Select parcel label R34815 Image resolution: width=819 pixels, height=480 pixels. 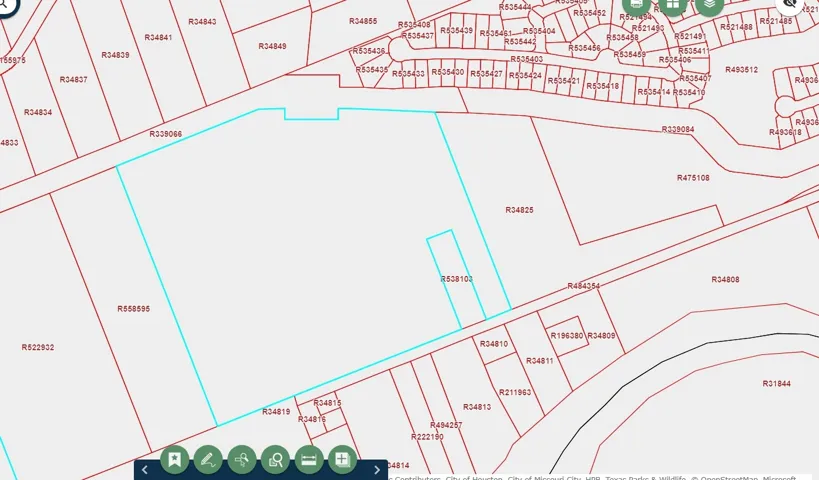click(327, 403)
